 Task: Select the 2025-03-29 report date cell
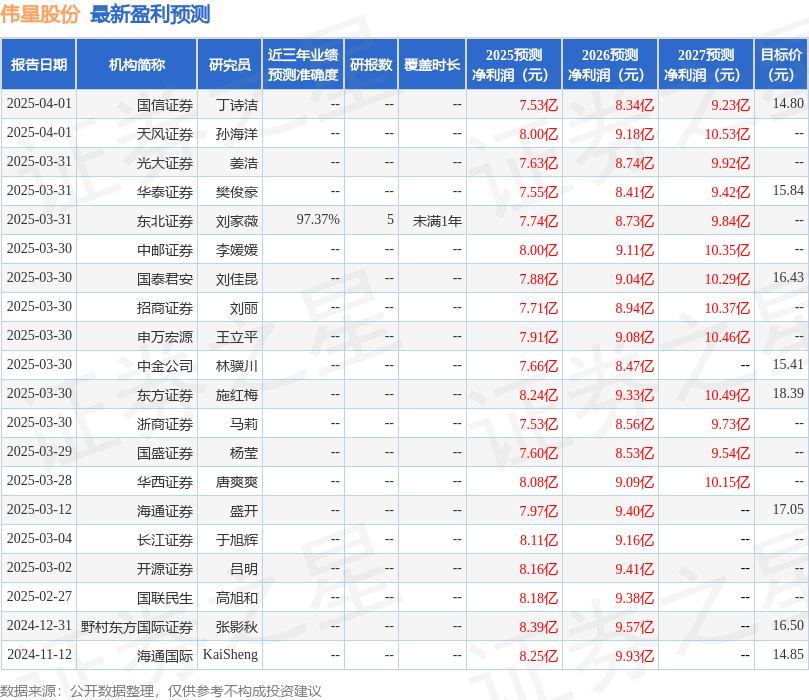(x=39, y=451)
